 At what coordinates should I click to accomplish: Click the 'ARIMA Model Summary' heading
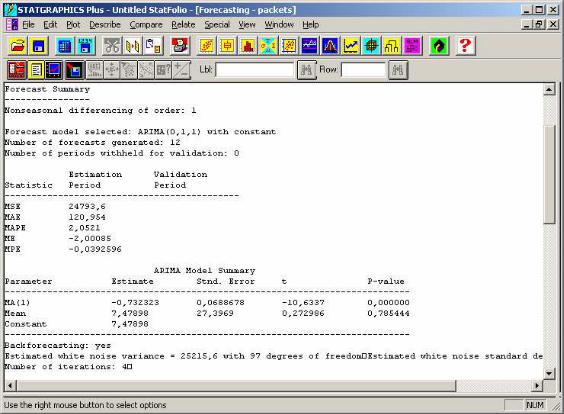(204, 270)
